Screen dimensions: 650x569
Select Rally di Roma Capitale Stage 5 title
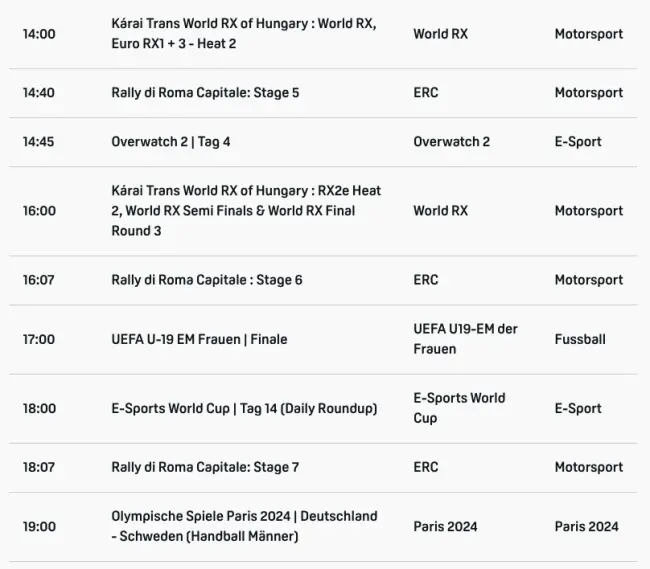click(205, 93)
